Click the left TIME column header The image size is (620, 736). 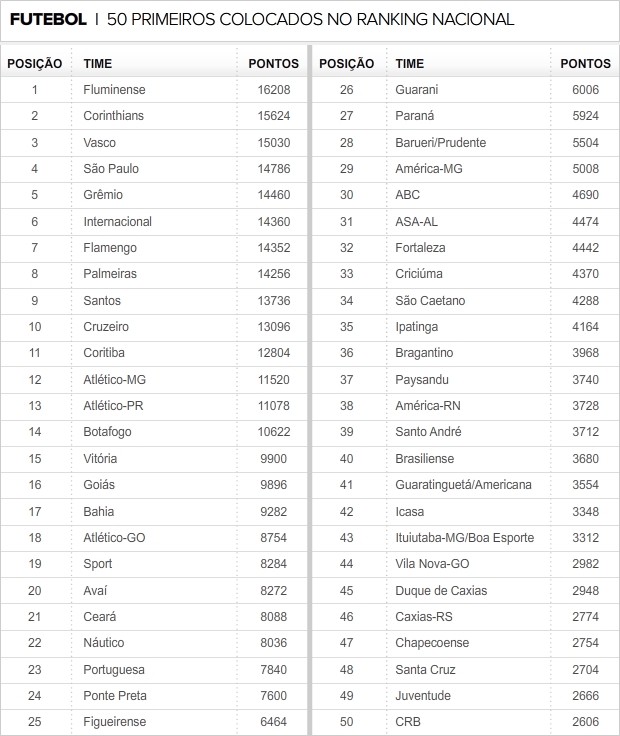point(98,64)
